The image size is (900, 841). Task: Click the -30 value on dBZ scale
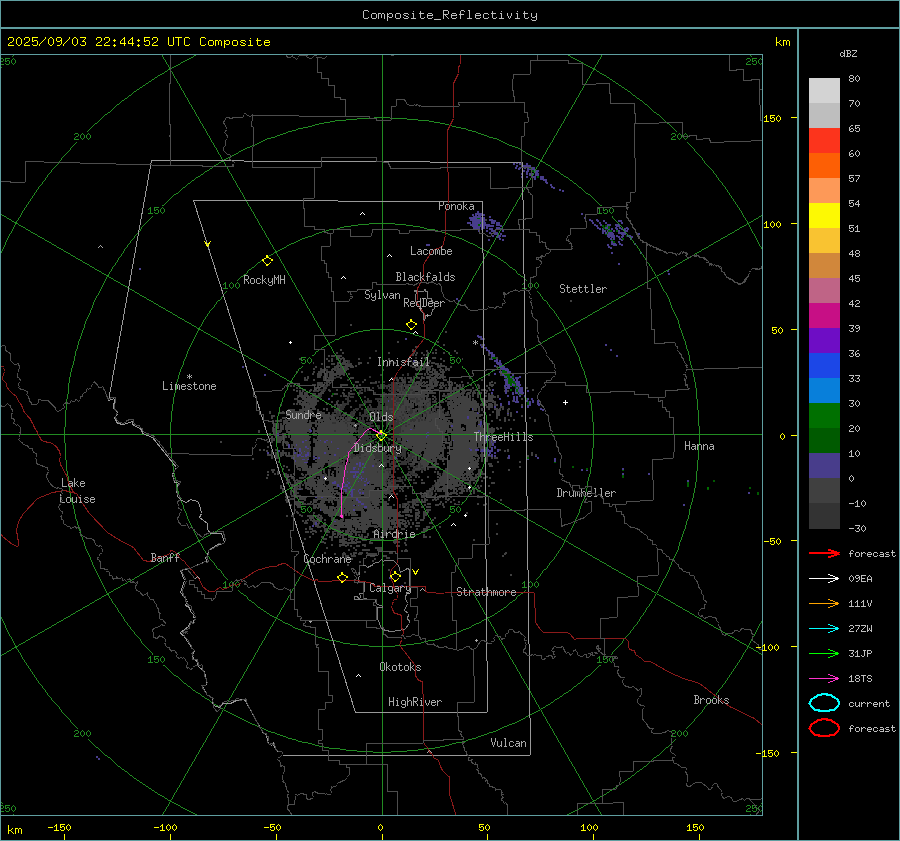[x=858, y=528]
